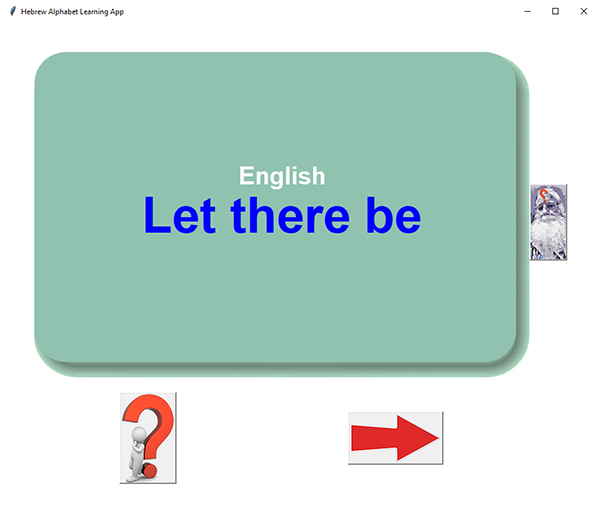The width and height of the screenshot is (600, 508).
Task: Minimize the Hebrew Alphabet Learning App window
Action: pos(527,11)
